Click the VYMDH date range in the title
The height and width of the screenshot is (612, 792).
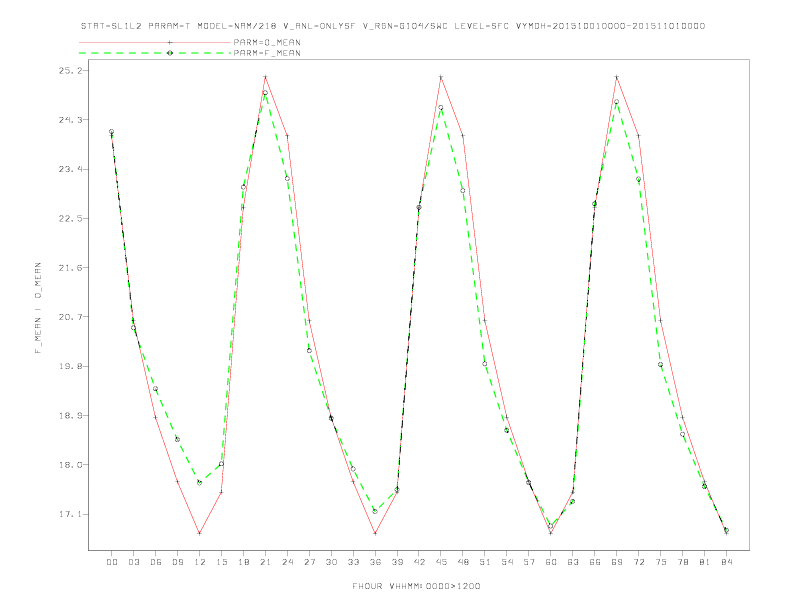pyautogui.click(x=610, y=26)
